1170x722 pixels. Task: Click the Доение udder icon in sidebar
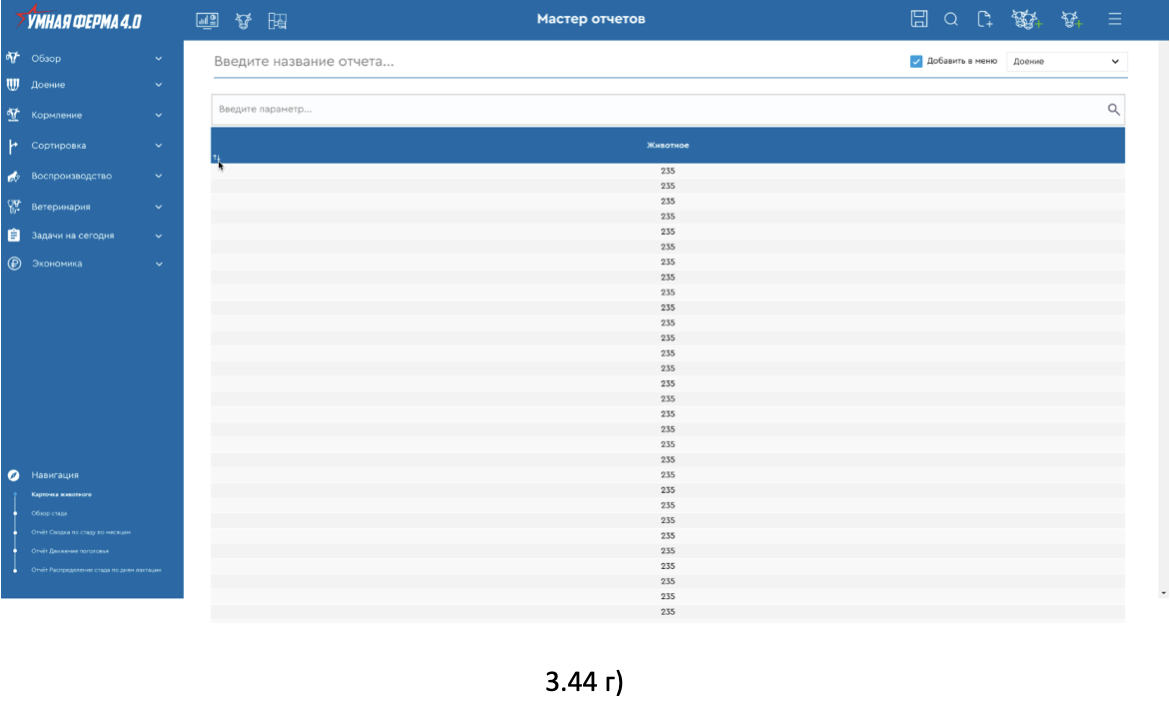coord(13,84)
